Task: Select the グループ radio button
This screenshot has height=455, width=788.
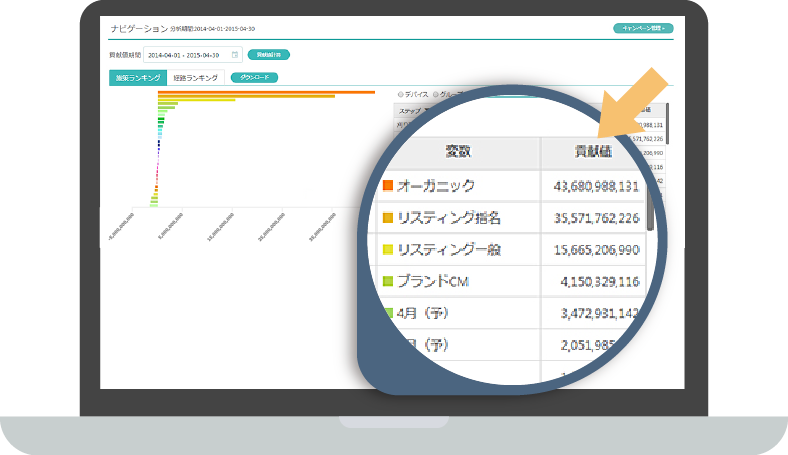Action: point(436,94)
